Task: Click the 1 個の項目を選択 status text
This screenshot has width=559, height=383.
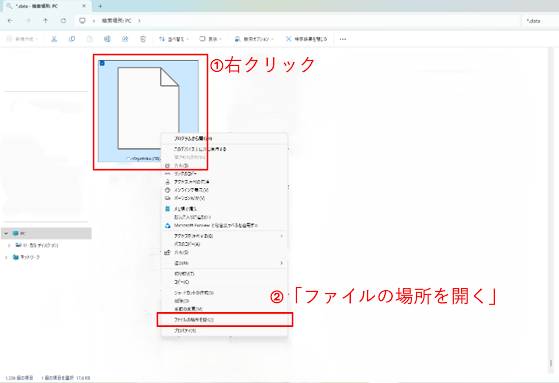Action: pos(57,378)
